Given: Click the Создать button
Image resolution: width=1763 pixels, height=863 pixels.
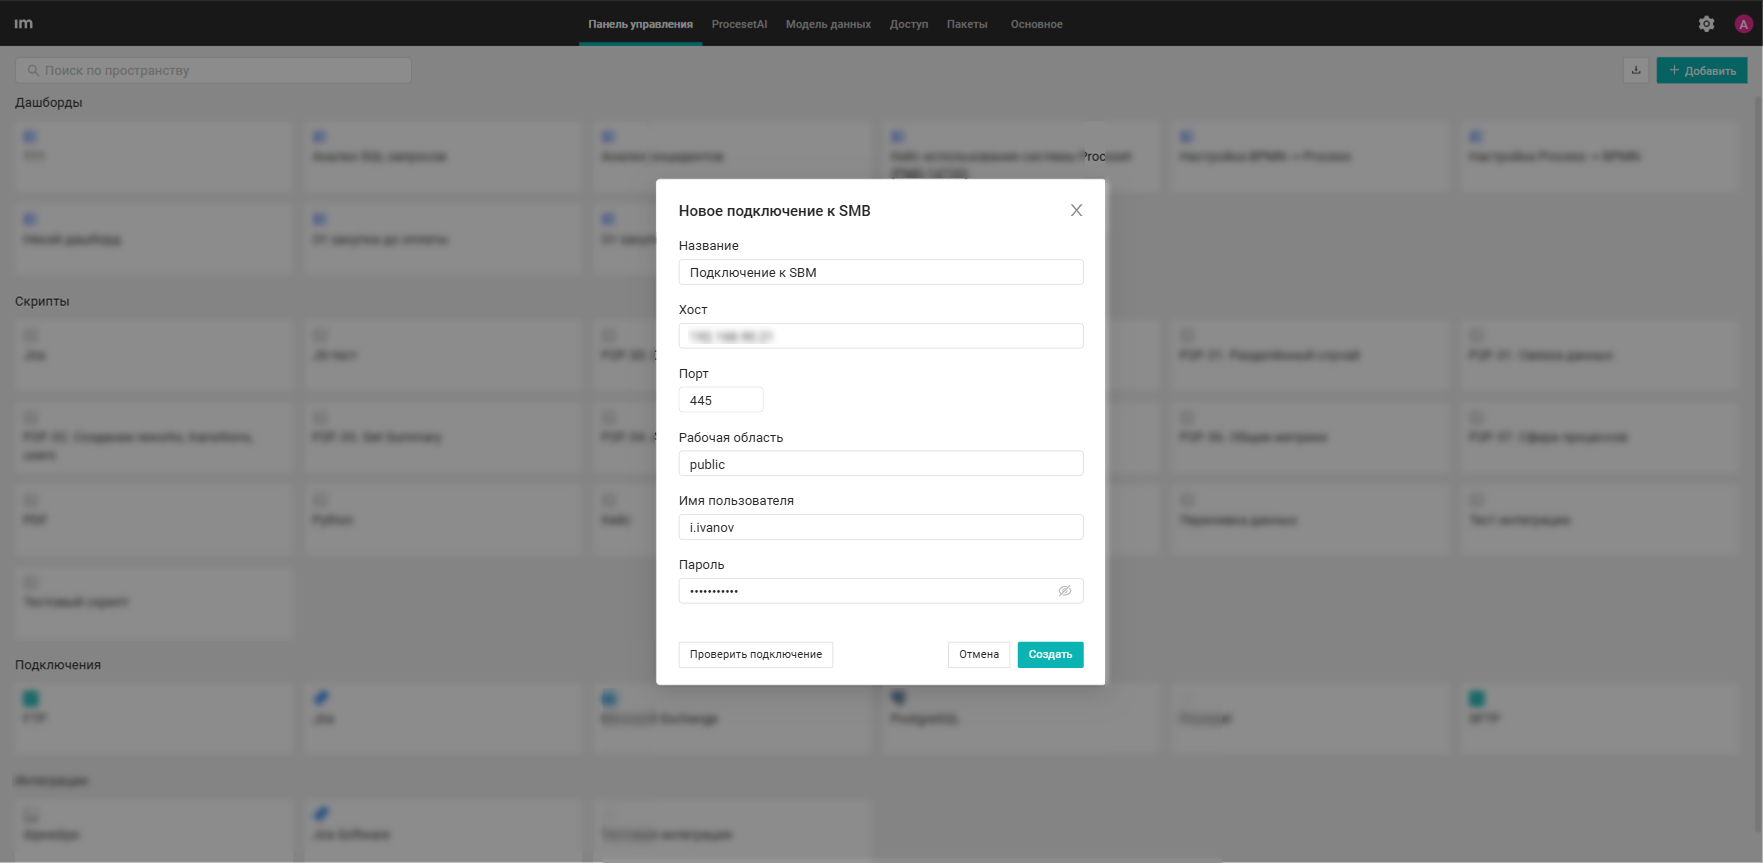Looking at the screenshot, I should pyautogui.click(x=1050, y=654).
